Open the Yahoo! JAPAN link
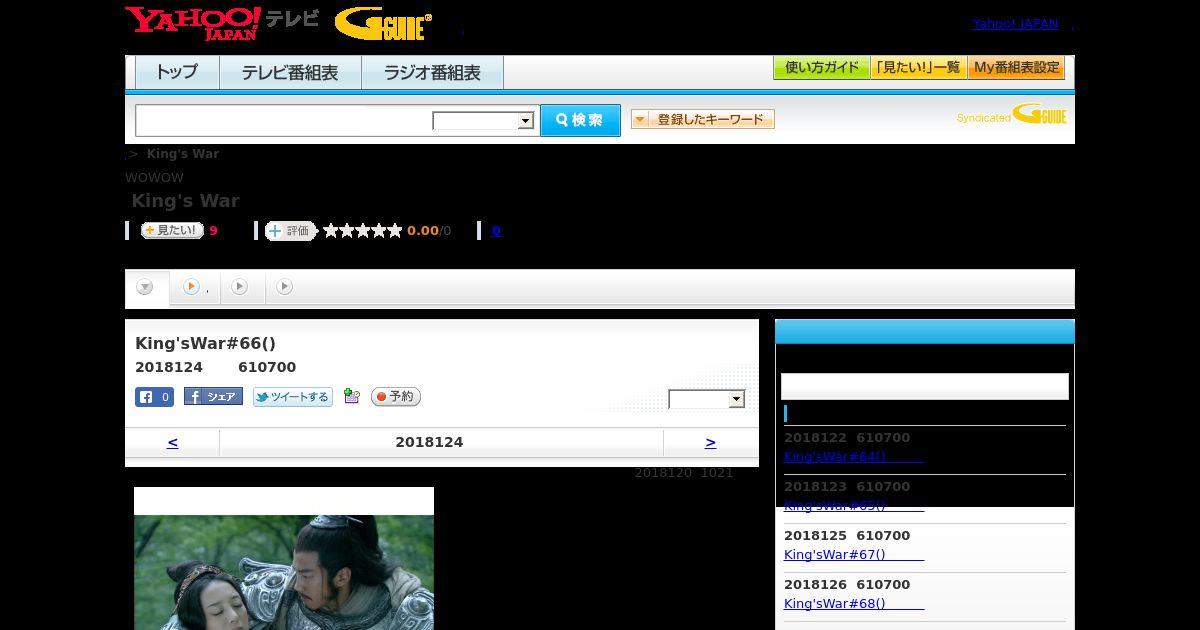This screenshot has height=630, width=1200. tap(1015, 23)
